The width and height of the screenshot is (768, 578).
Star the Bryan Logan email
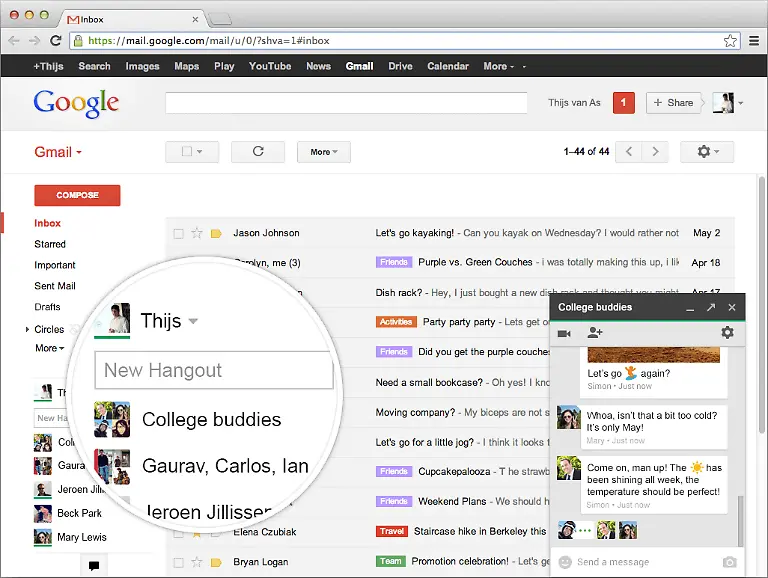coord(197,562)
